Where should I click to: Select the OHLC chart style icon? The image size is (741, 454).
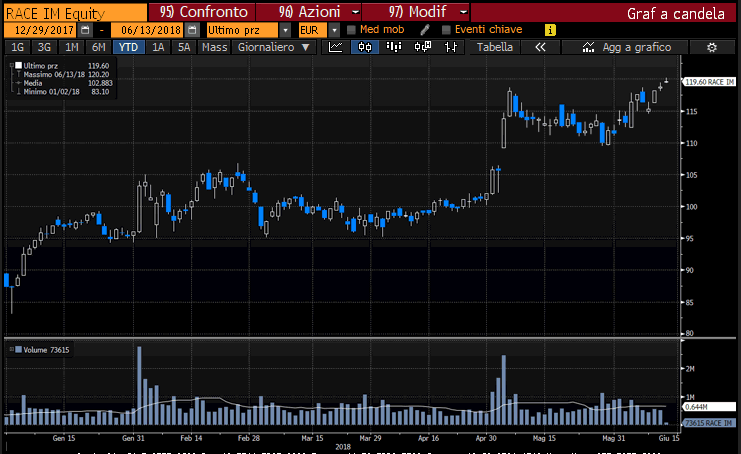451,47
